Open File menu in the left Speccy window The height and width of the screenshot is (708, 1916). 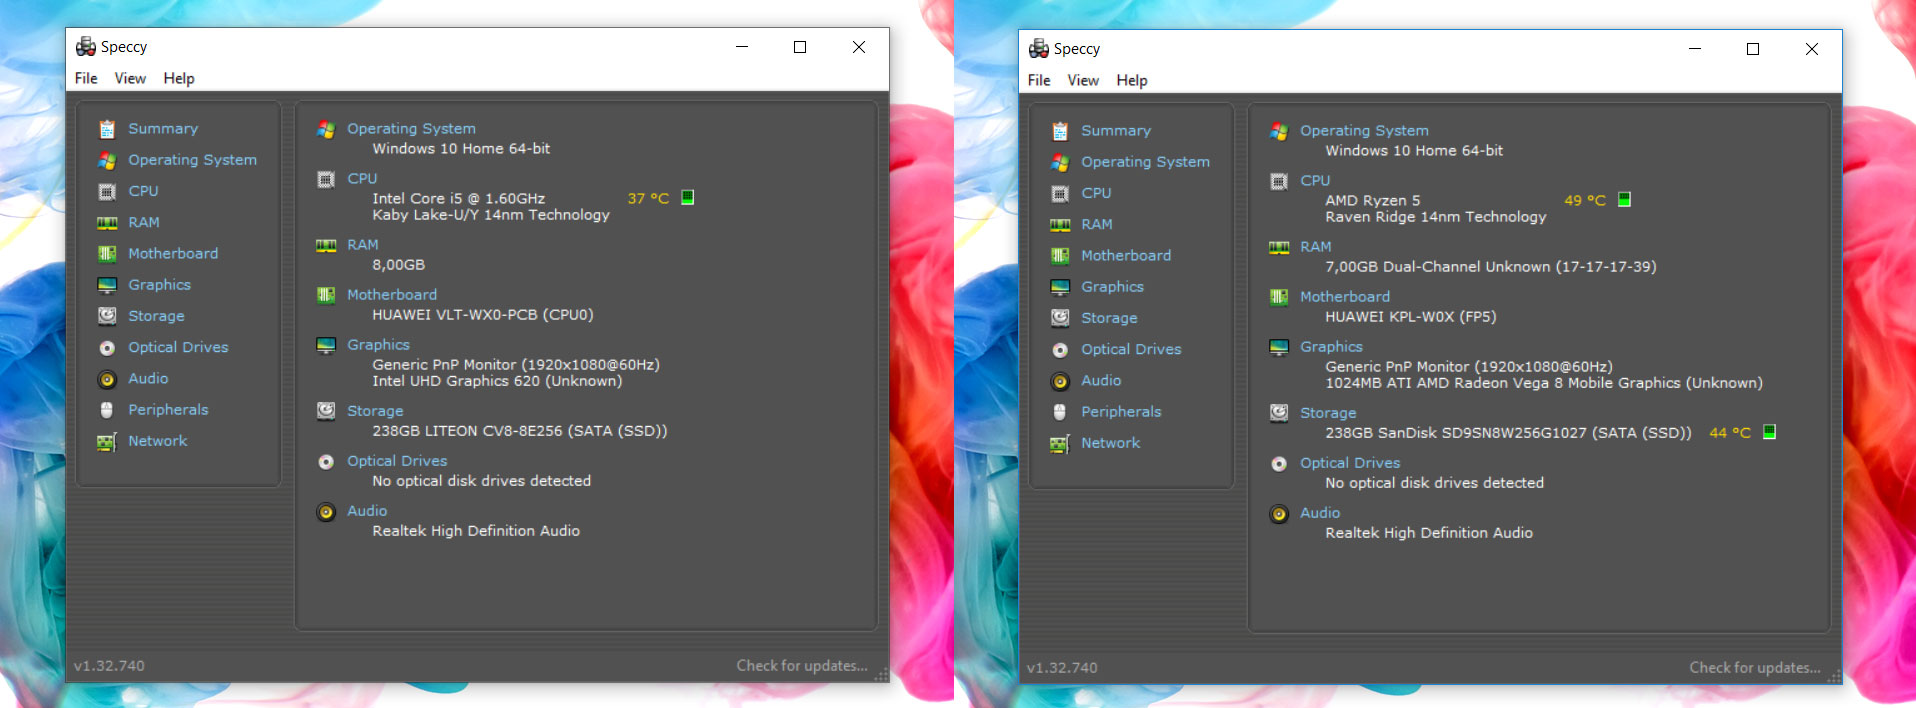86,78
